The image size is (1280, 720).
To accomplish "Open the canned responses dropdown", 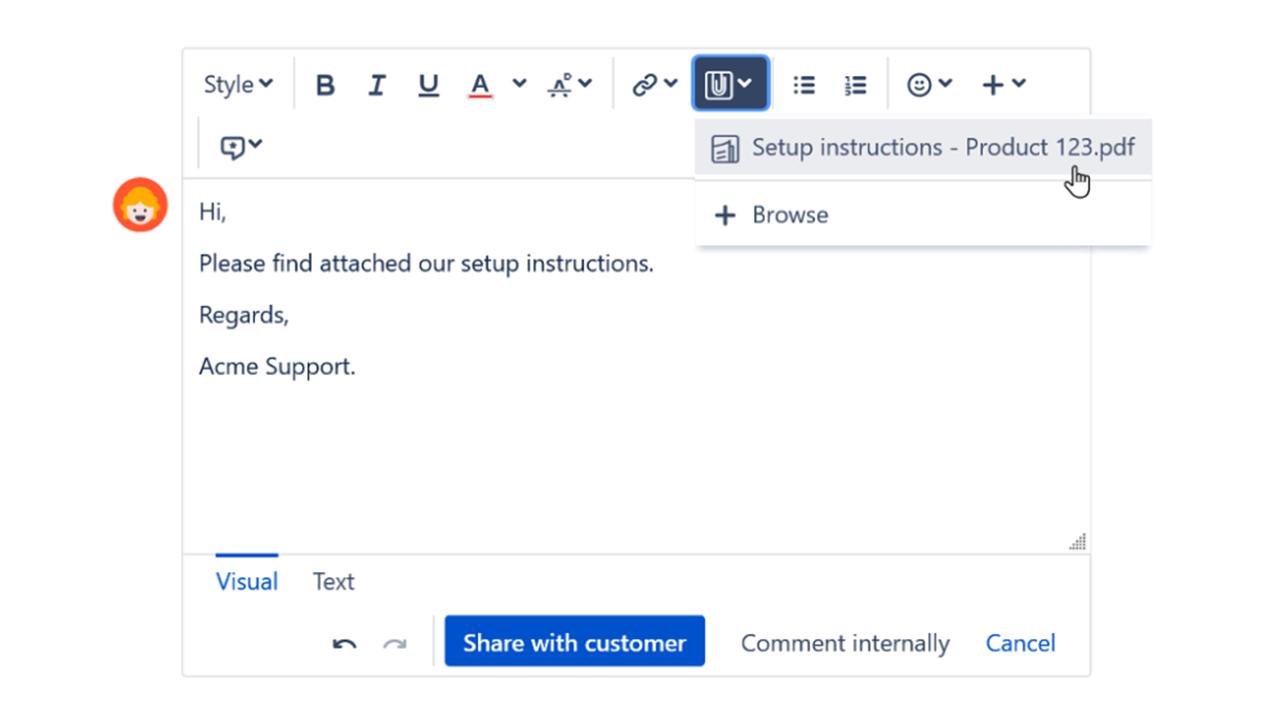I will coord(240,147).
